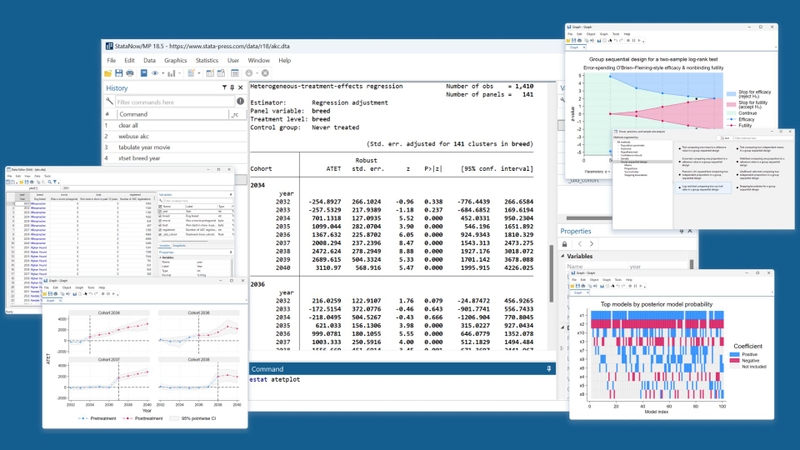The image size is (800, 450).
Task: Toggle the pin on the Command panel
Action: point(549,369)
